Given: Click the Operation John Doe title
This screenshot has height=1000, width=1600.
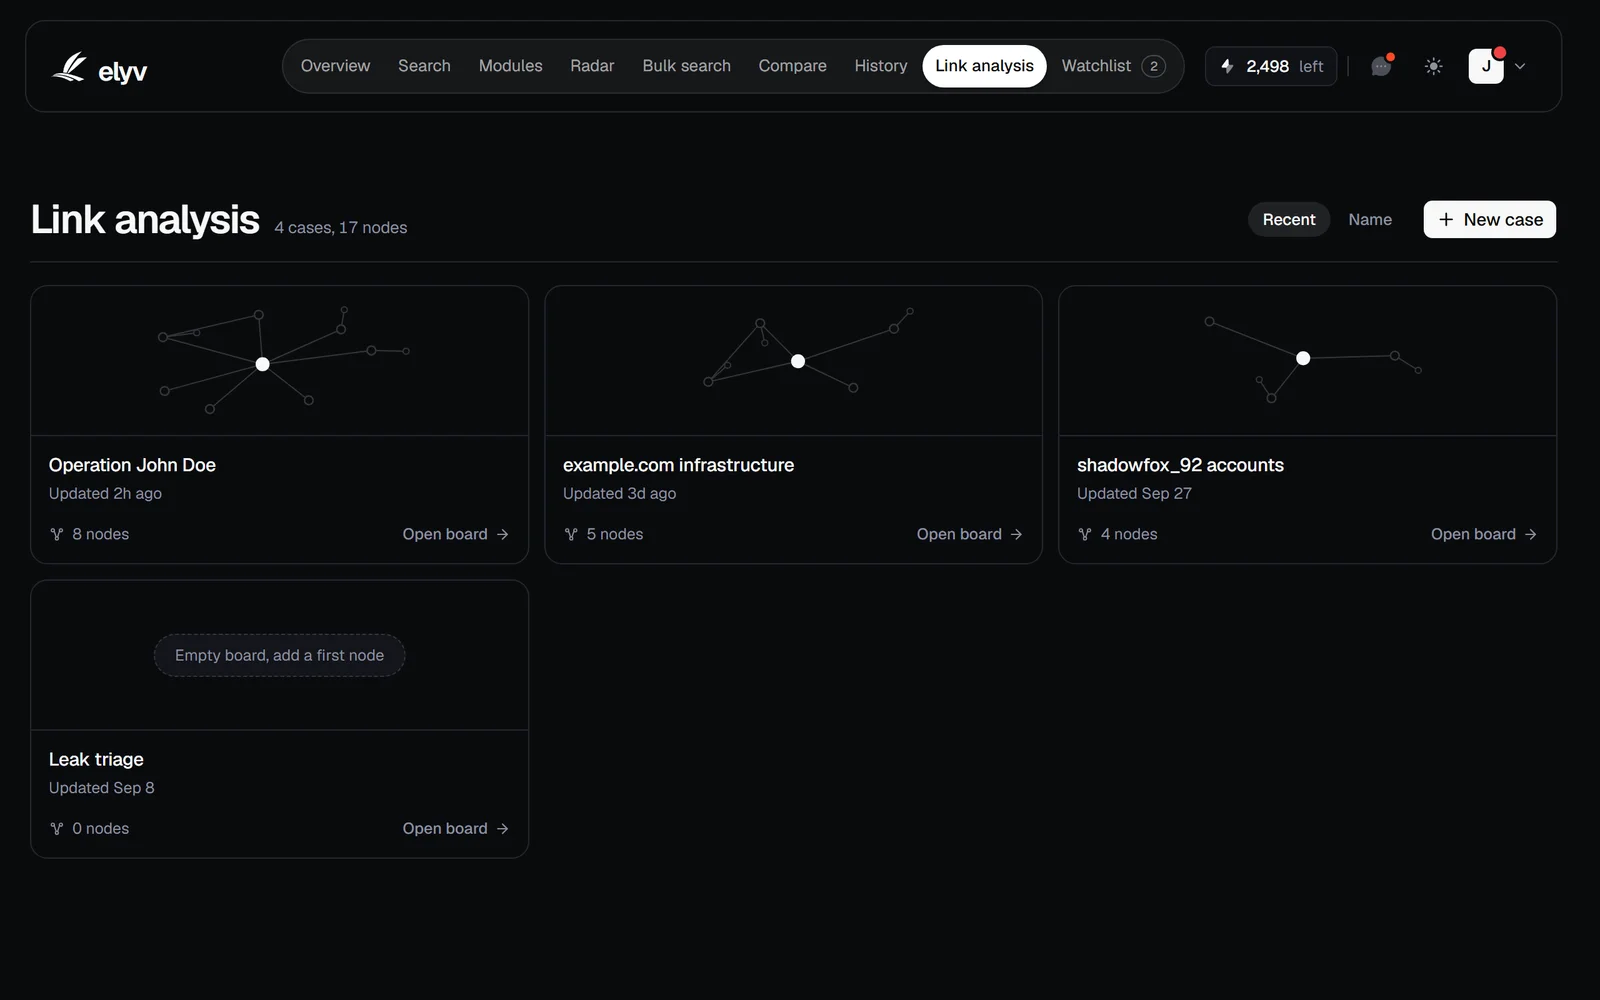Looking at the screenshot, I should click(x=132, y=465).
